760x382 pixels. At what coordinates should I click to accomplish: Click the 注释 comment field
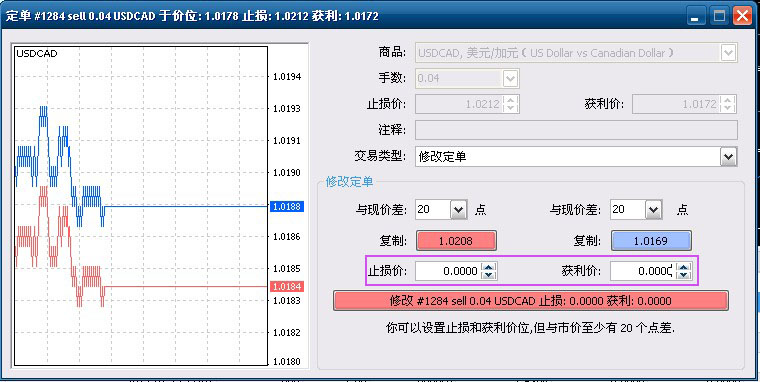(576, 130)
